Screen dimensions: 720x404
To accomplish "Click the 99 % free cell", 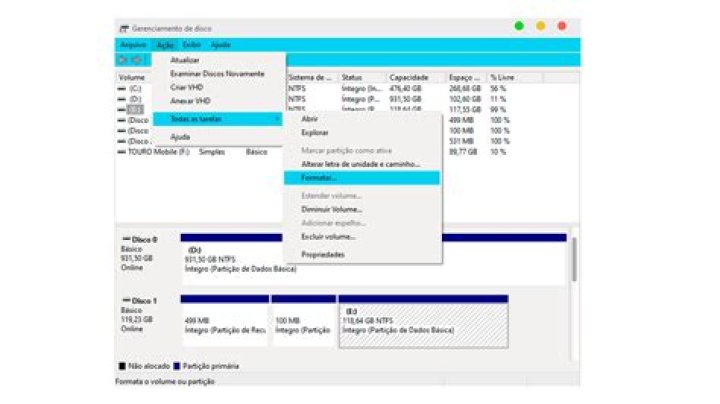I will [498, 110].
